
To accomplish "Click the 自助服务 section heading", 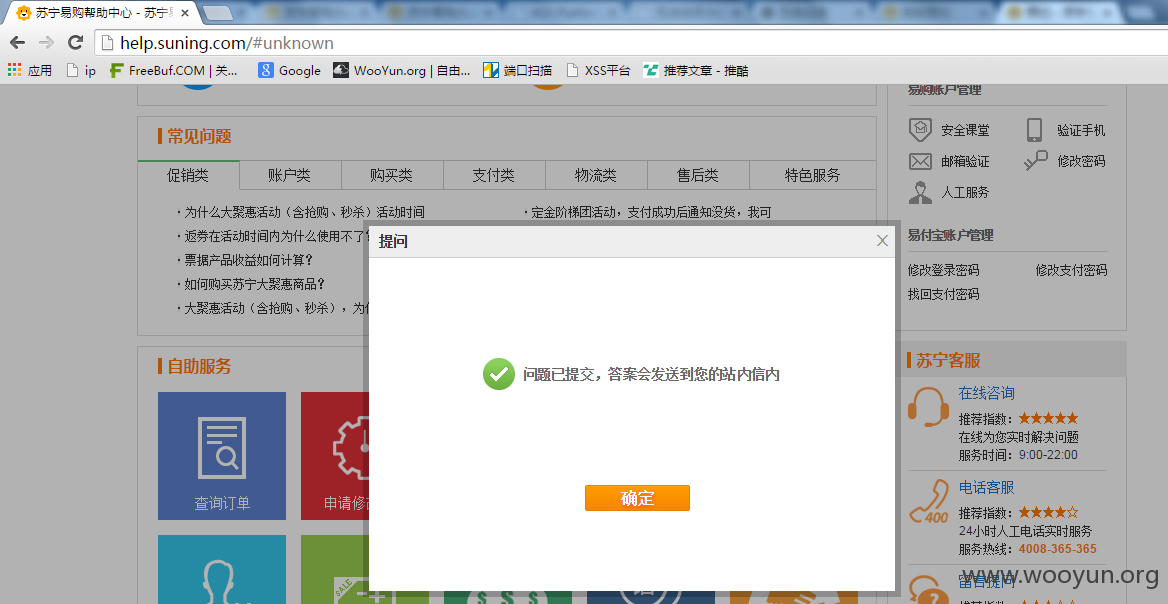I will (199, 366).
